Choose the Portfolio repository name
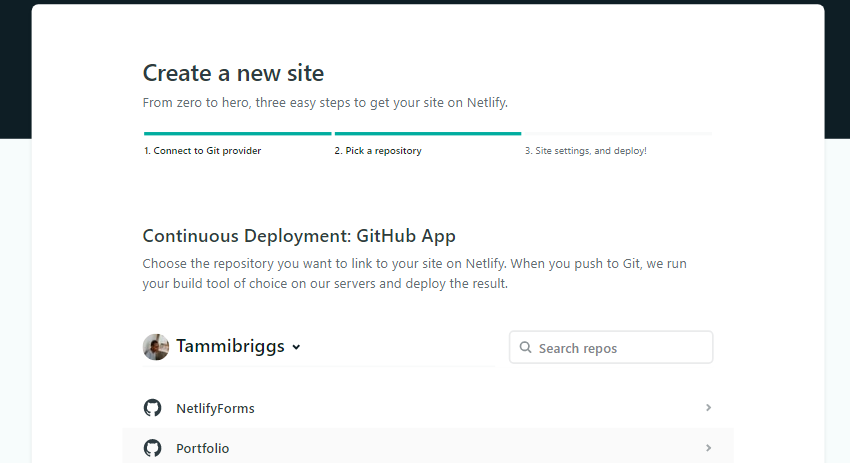This screenshot has height=463, width=850. point(202,448)
